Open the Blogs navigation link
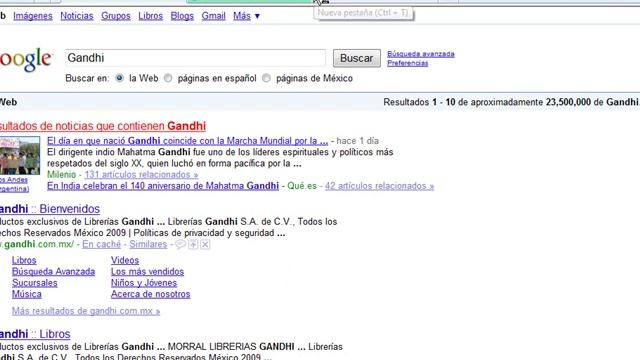The image size is (640, 360). tap(182, 16)
